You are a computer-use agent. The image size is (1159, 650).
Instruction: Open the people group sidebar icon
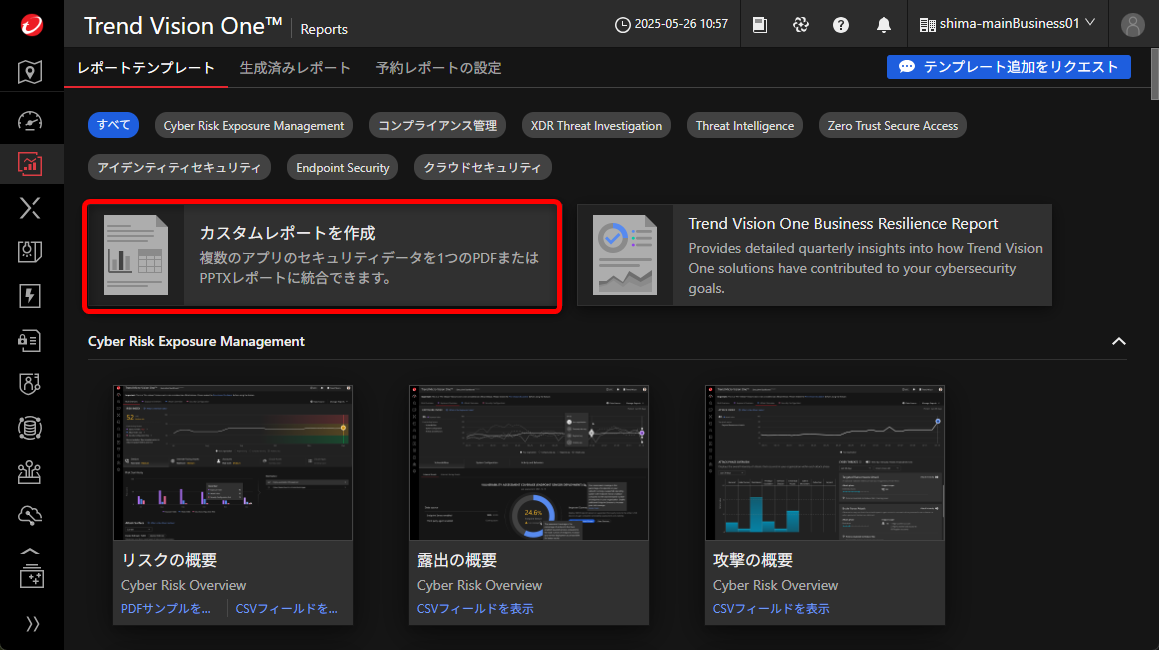[30, 472]
